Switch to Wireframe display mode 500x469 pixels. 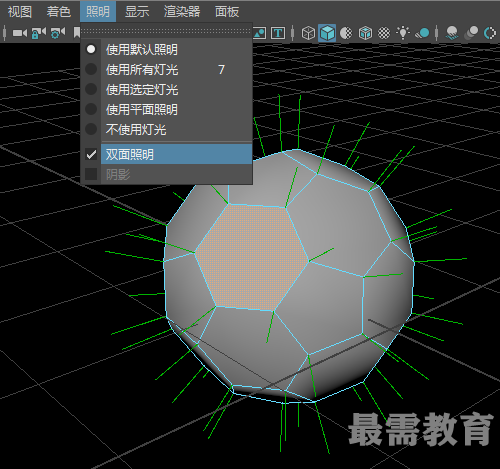pos(308,33)
